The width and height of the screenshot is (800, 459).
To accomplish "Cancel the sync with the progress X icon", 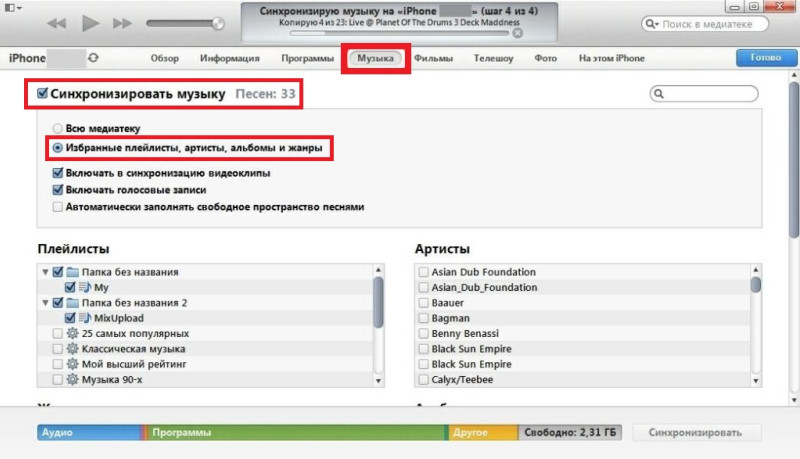I will tap(517, 33).
